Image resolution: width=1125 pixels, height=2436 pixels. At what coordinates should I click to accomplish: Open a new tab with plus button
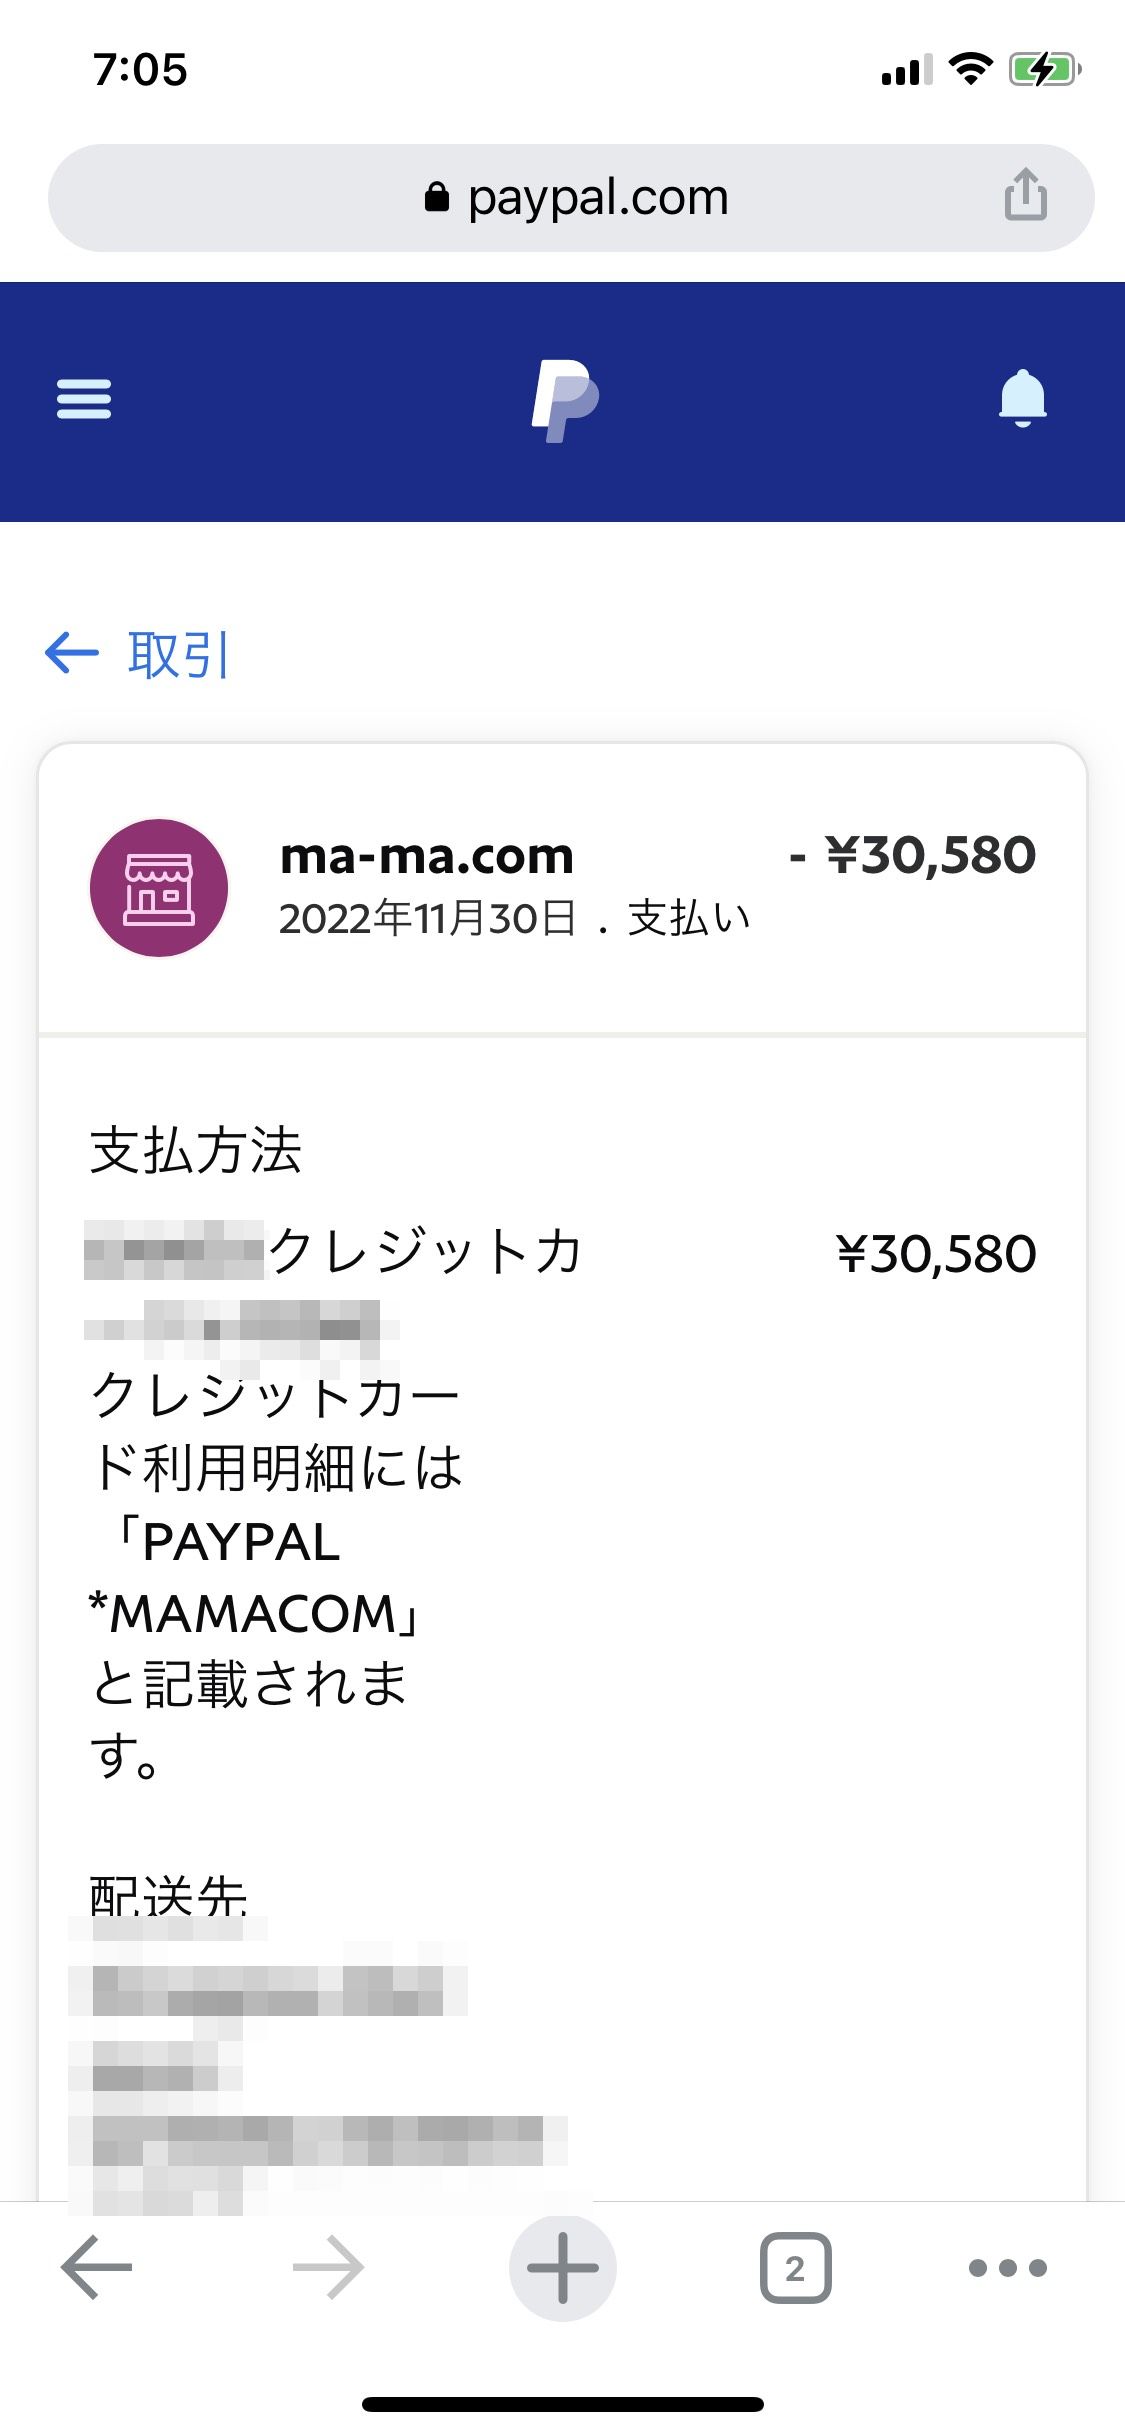coord(562,2268)
